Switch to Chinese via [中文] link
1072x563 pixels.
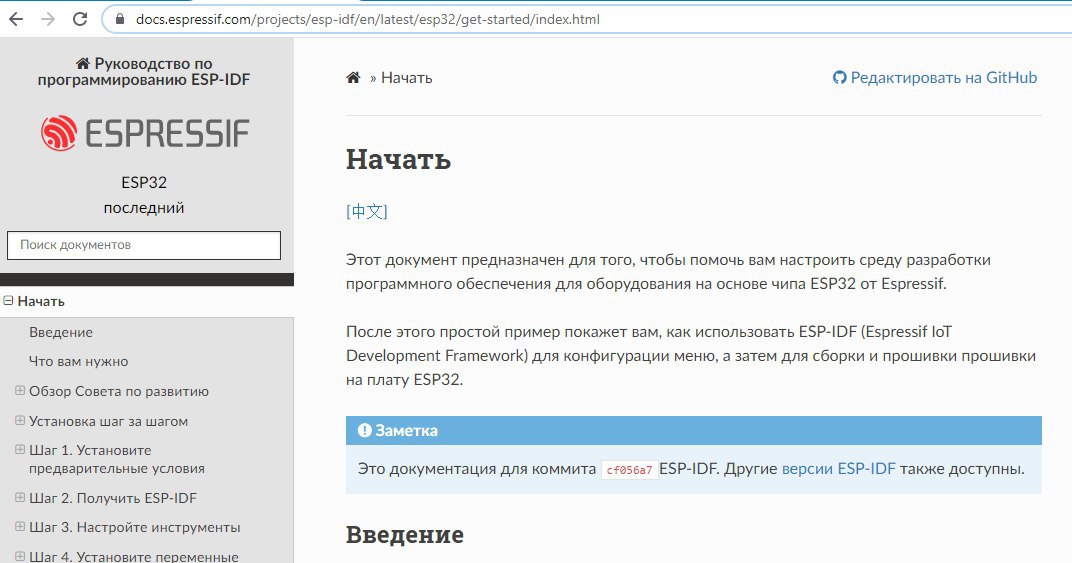367,211
